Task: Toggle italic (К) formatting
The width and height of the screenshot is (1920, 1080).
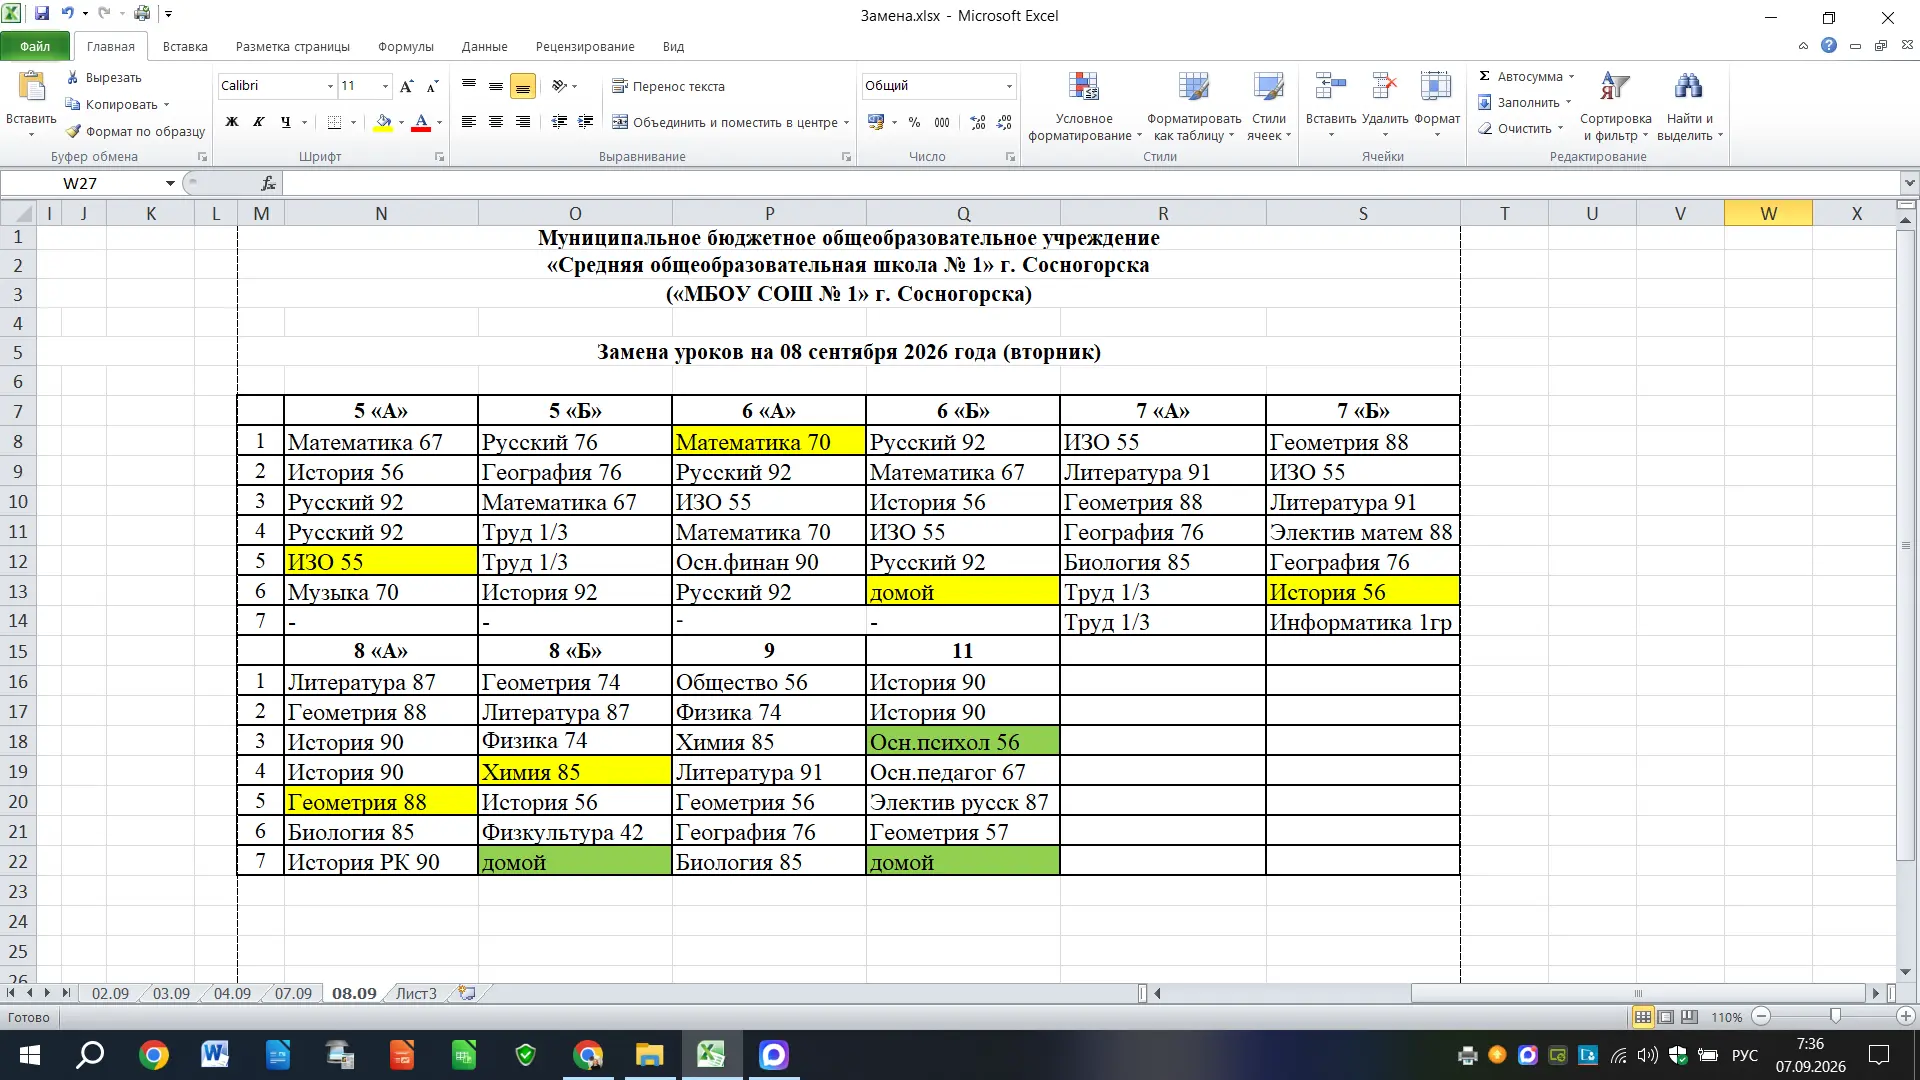Action: click(x=259, y=122)
